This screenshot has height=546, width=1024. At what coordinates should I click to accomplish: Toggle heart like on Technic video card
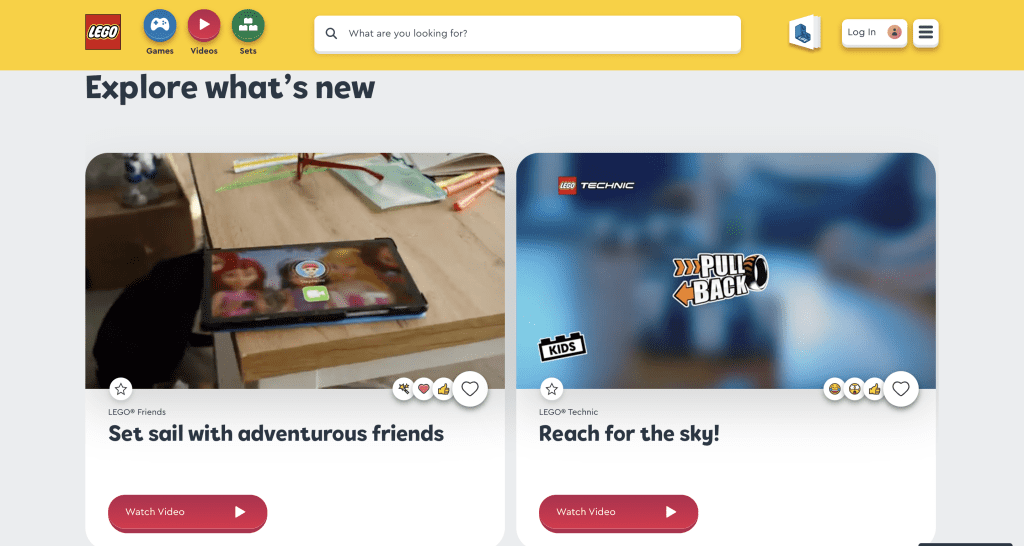(x=901, y=389)
